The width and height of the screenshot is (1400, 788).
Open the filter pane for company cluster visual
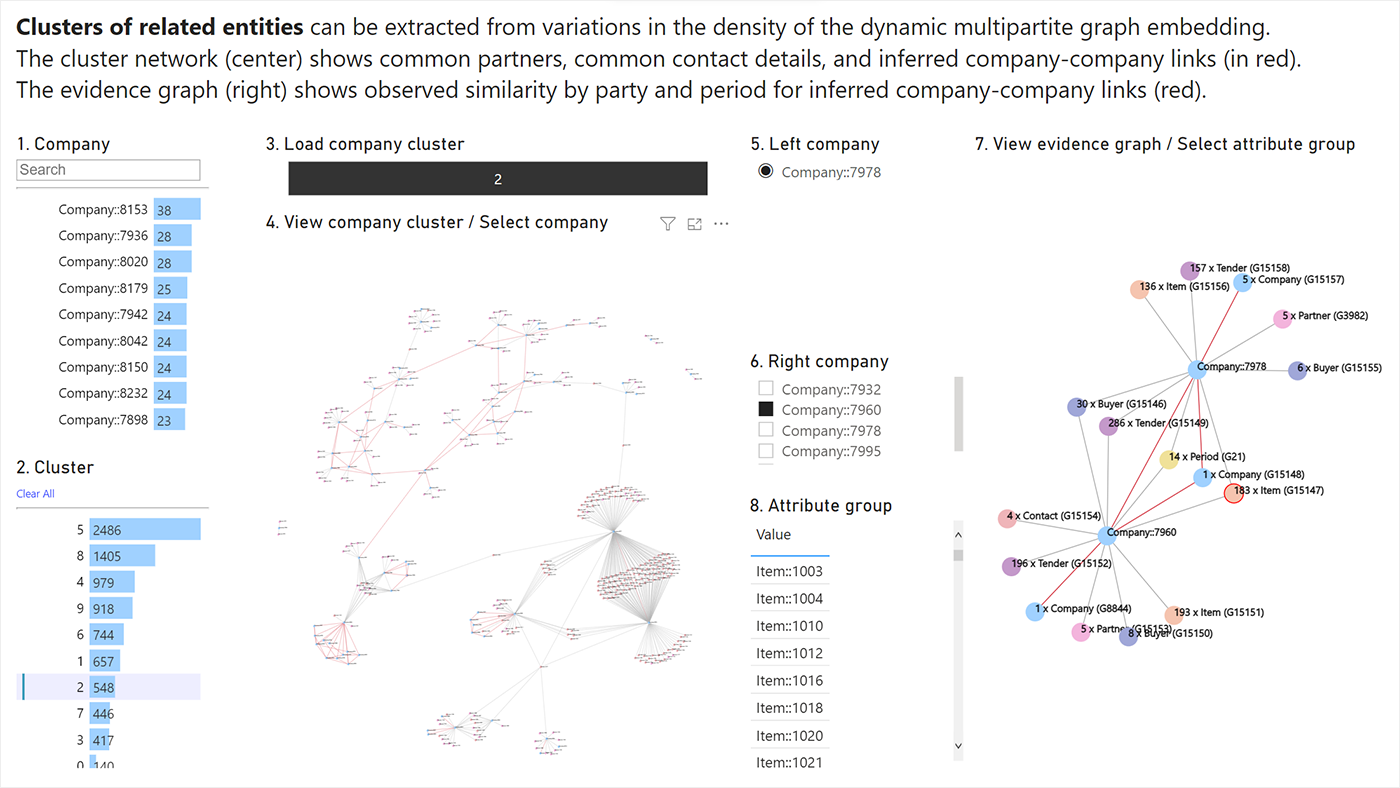[x=667, y=223]
